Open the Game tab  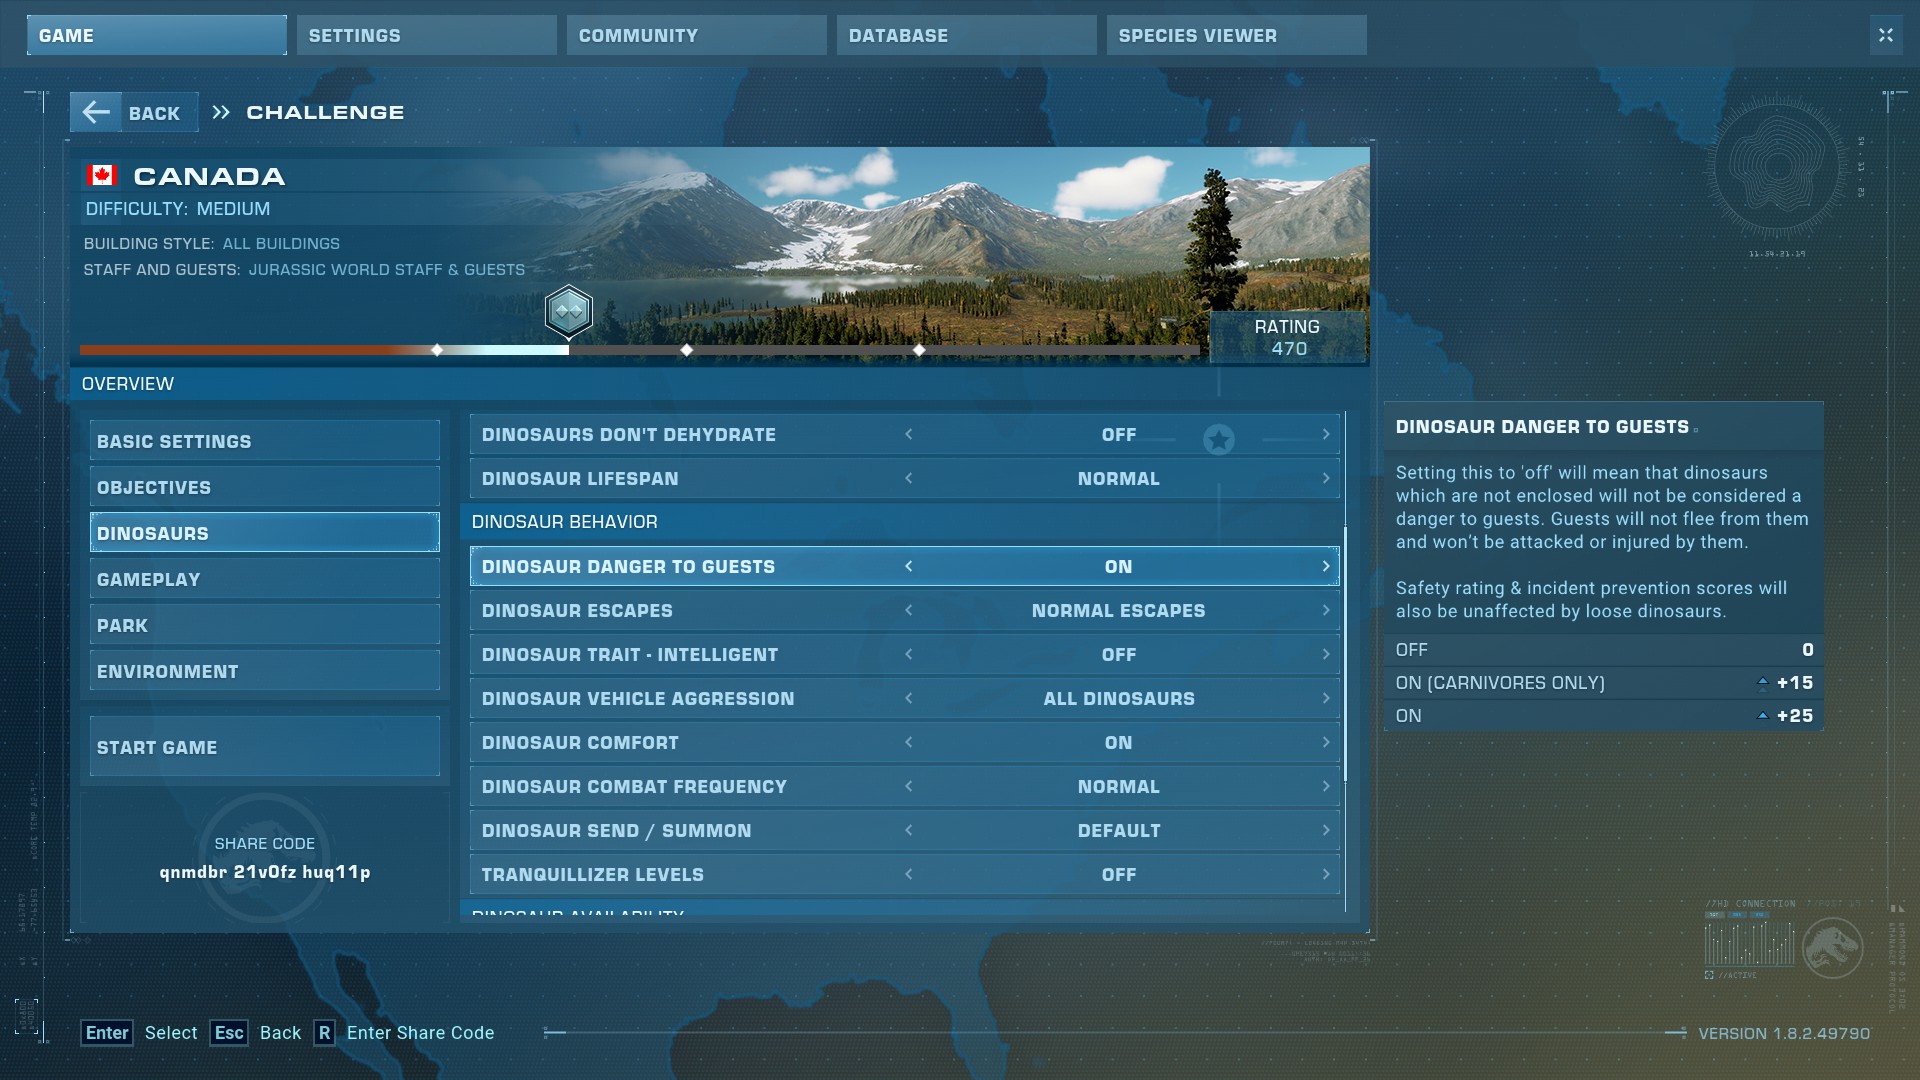pos(157,35)
